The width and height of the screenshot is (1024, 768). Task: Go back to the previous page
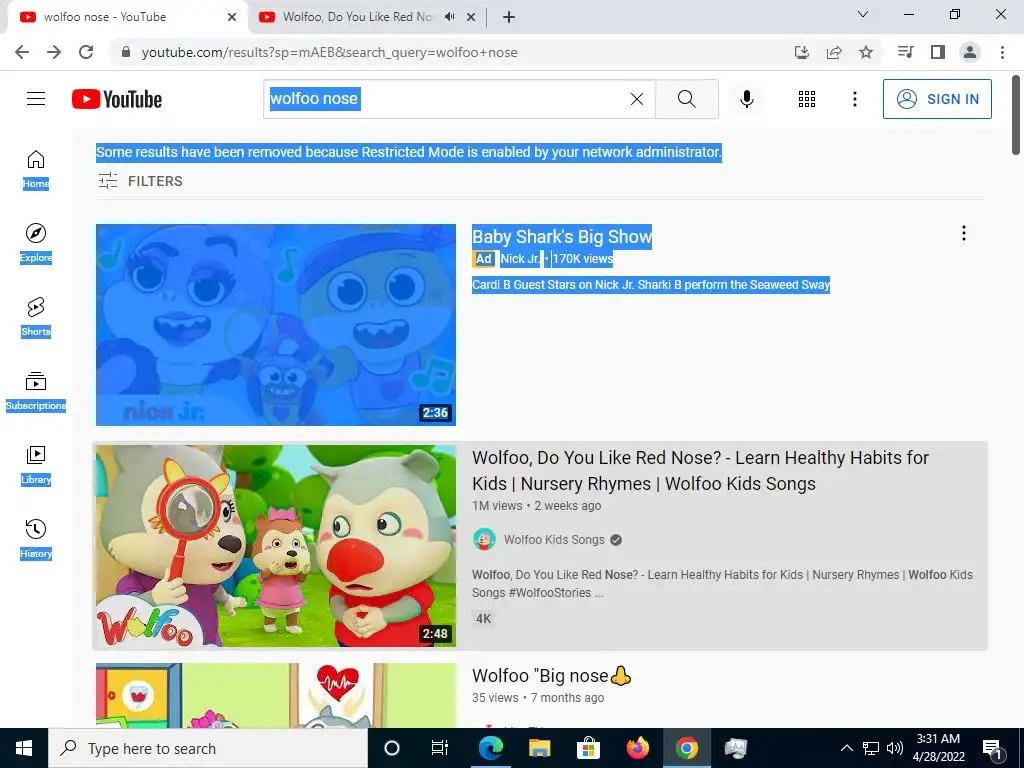point(22,52)
